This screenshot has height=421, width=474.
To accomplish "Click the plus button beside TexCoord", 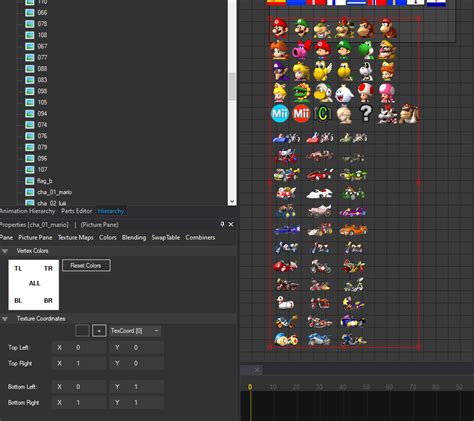I will [99, 331].
